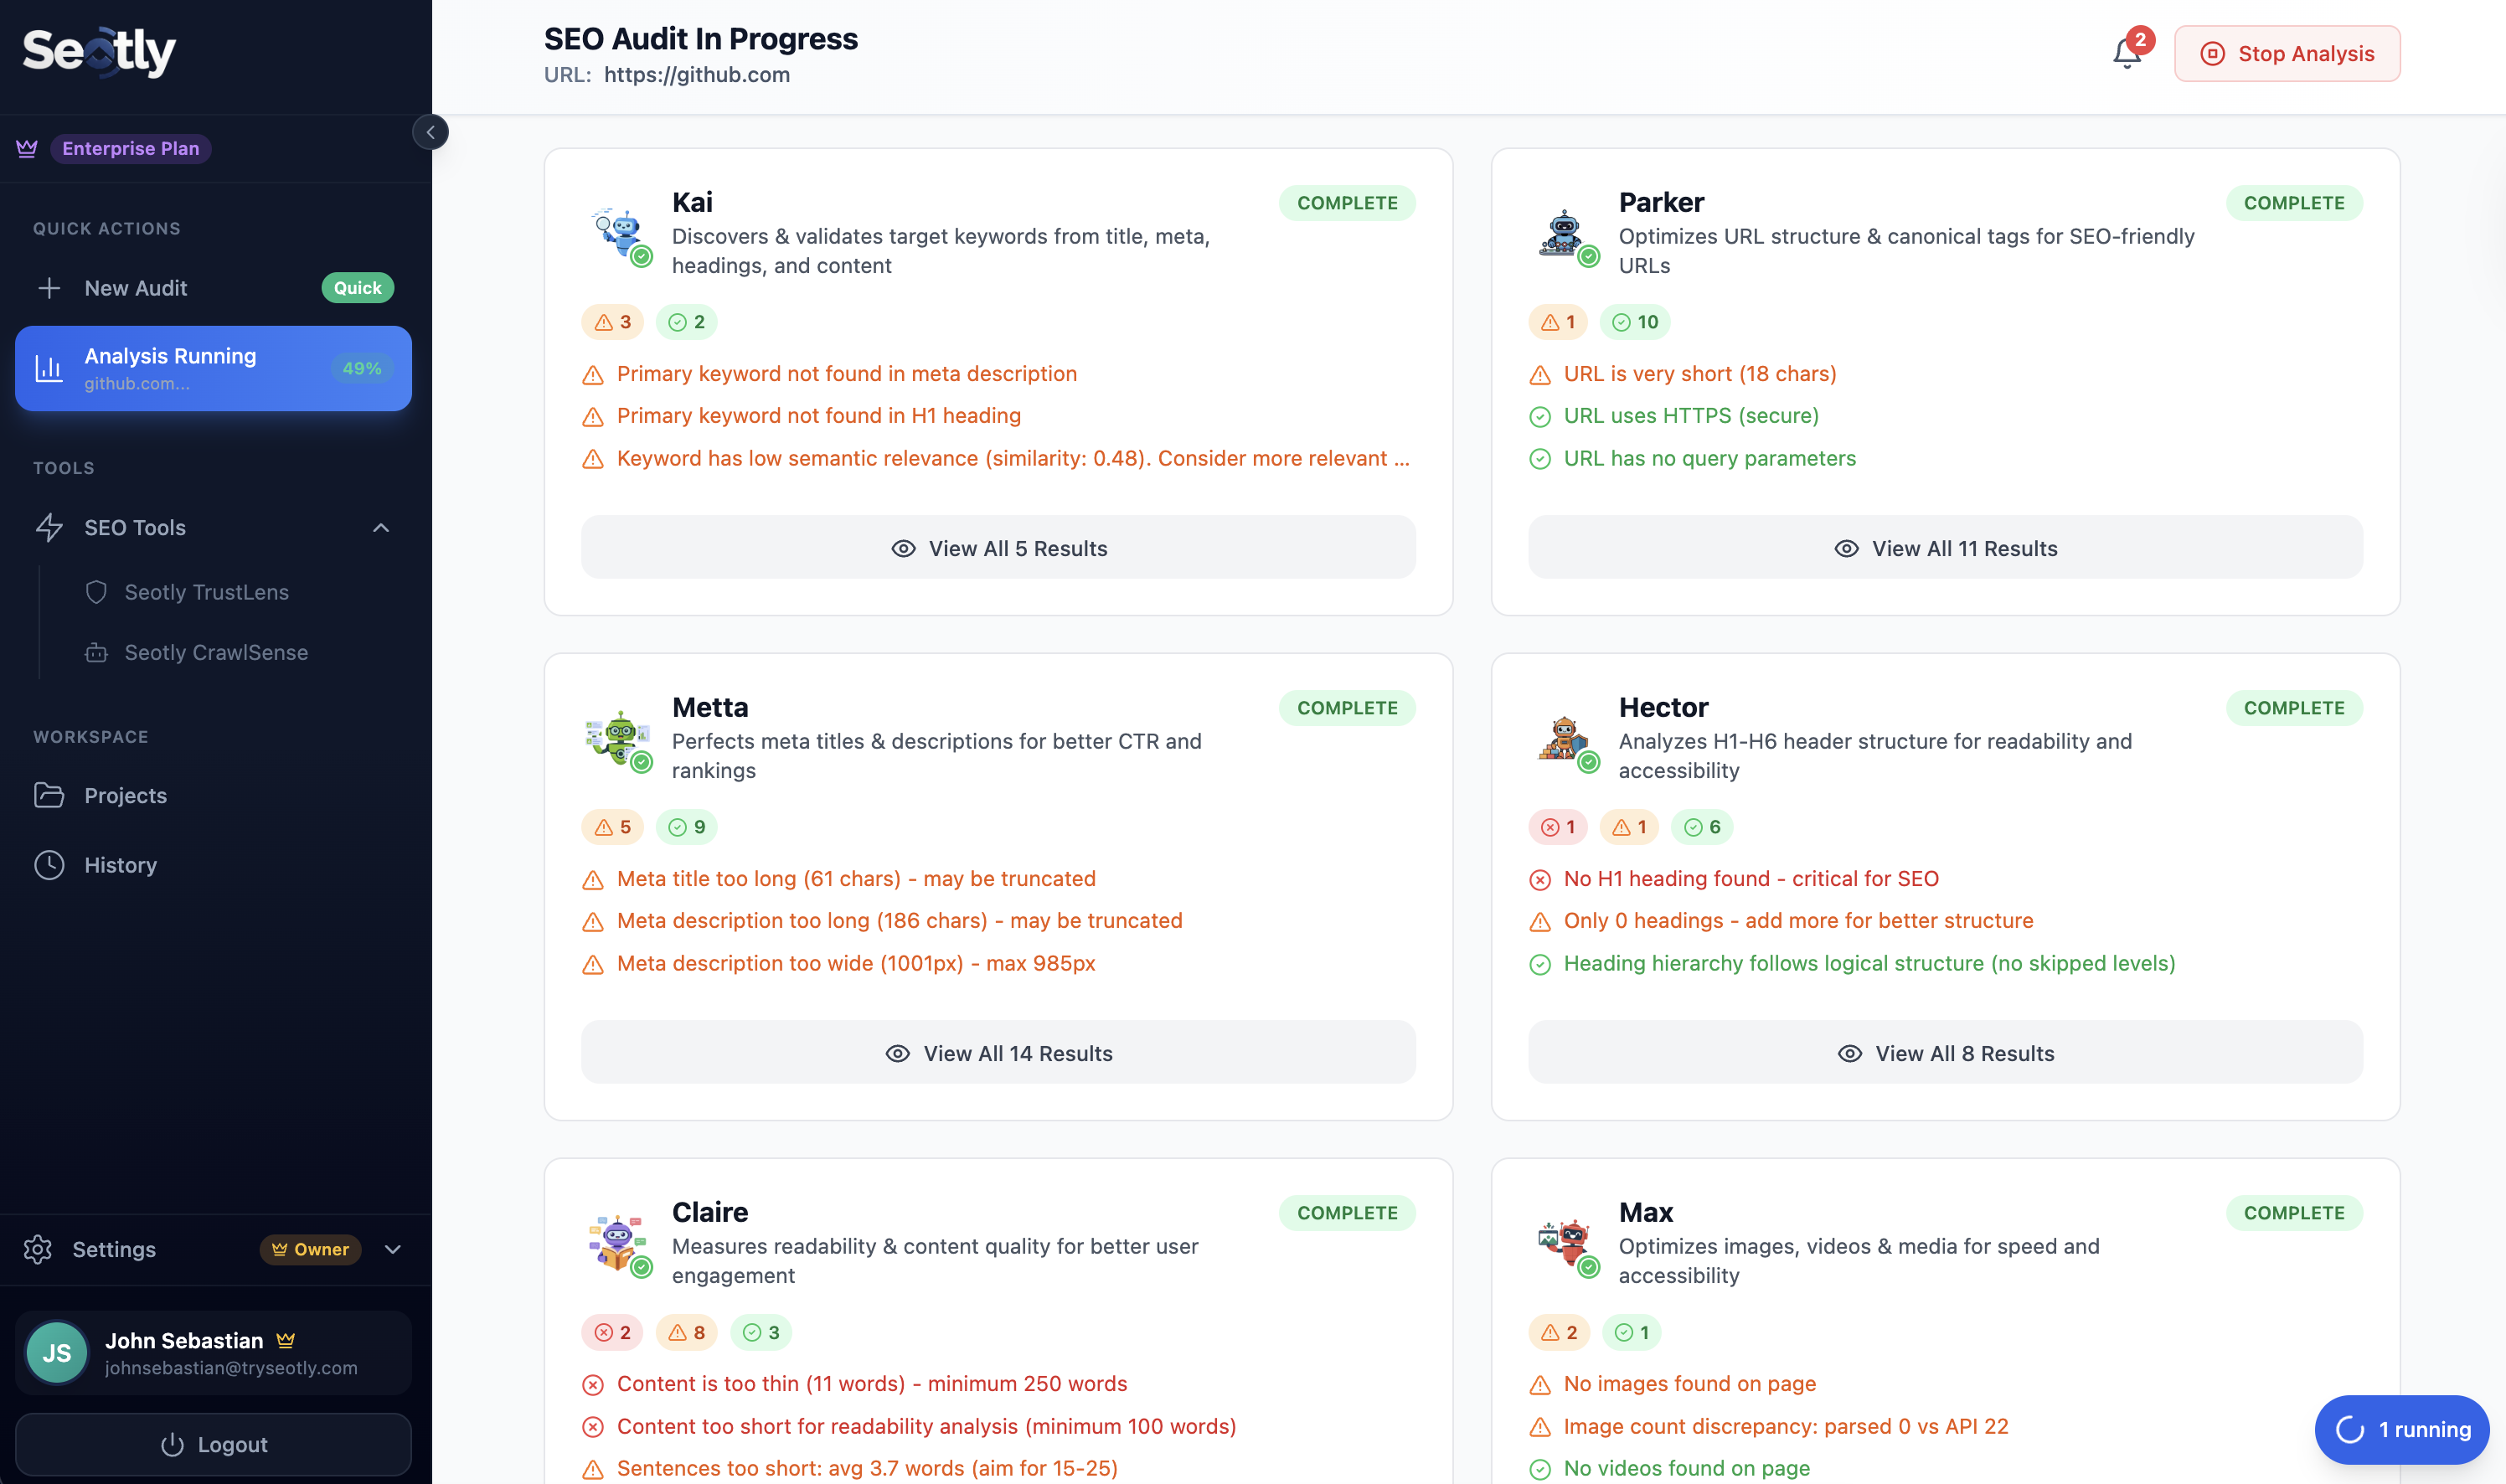This screenshot has width=2506, height=1484.
Task: Toggle the Analysis Running panel
Action: click(212, 368)
